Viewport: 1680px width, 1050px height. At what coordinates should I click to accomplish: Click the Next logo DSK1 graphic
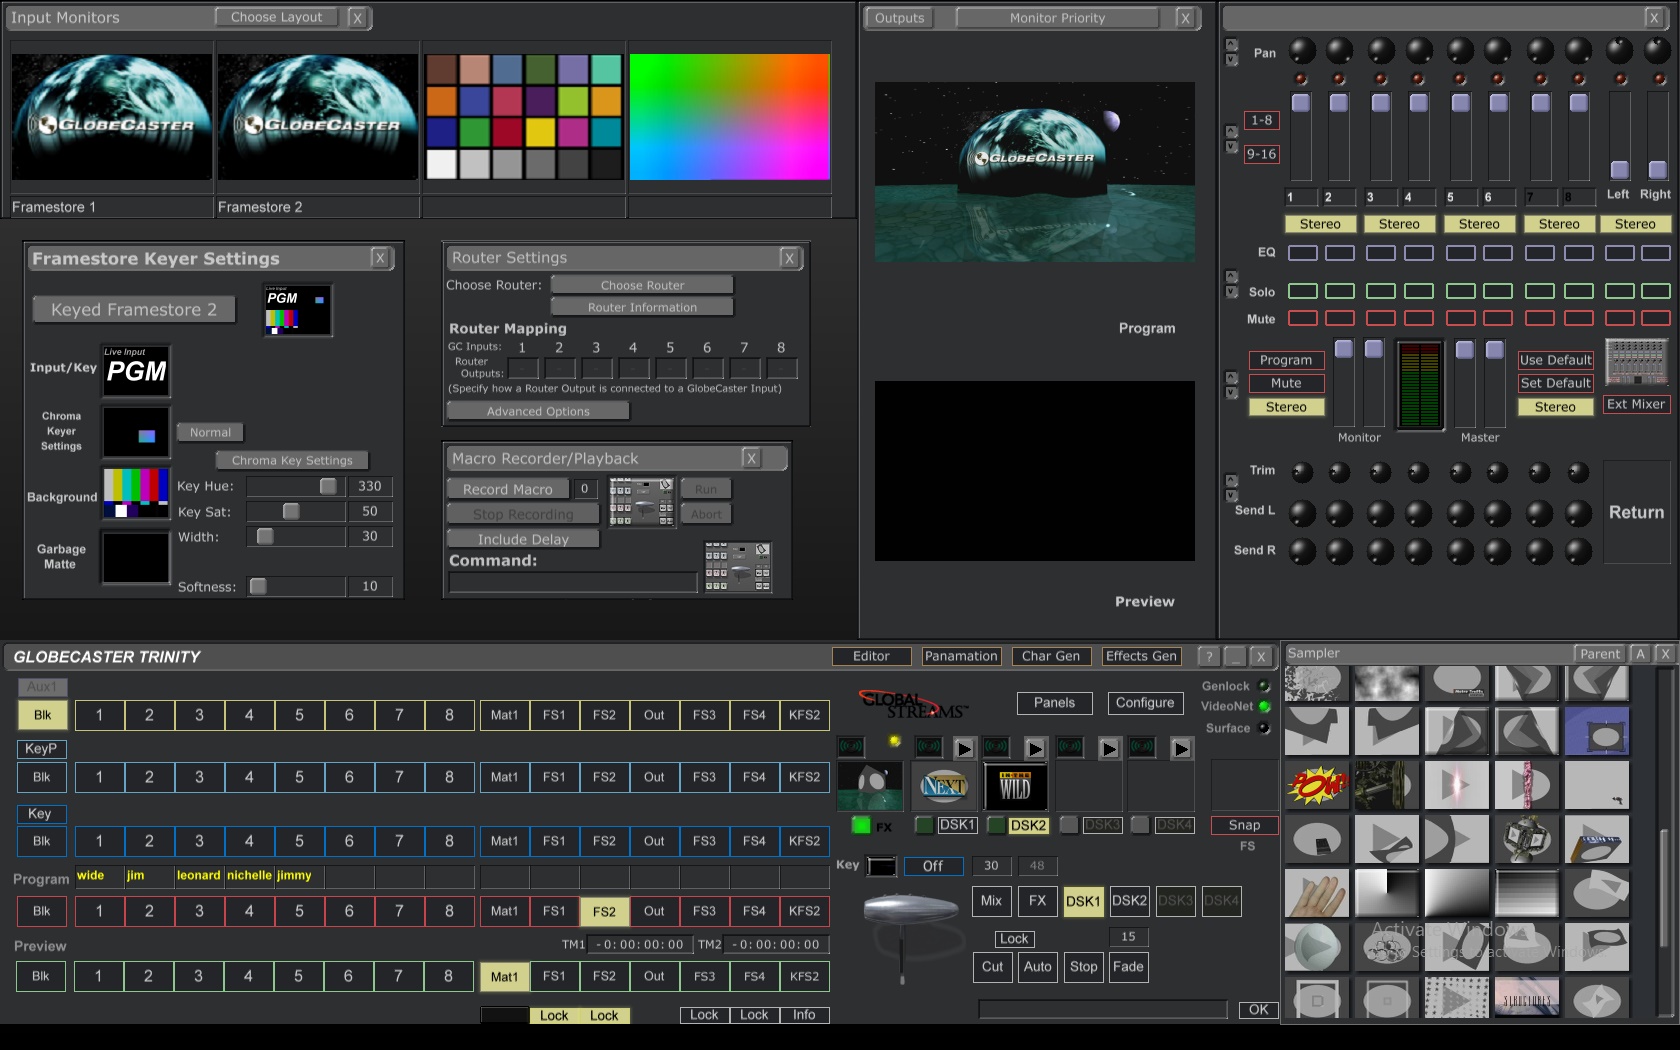(943, 787)
